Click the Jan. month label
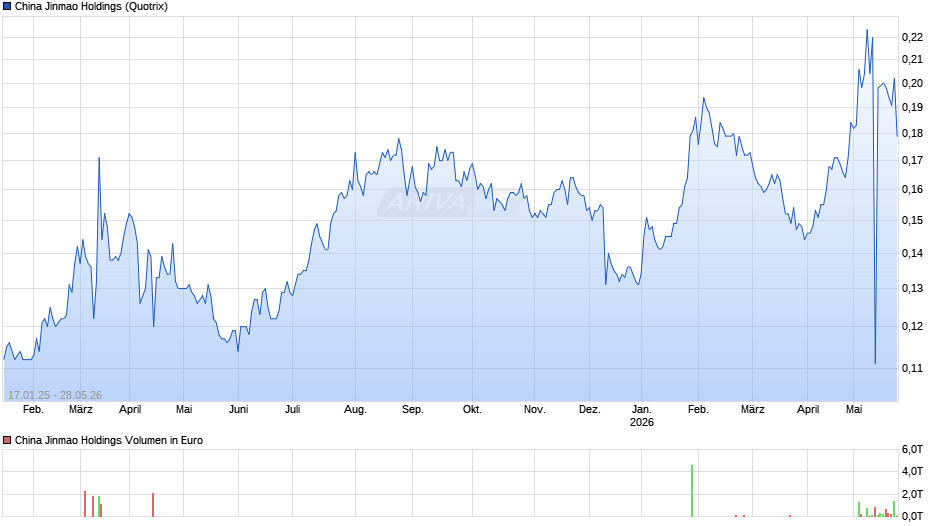 click(641, 409)
